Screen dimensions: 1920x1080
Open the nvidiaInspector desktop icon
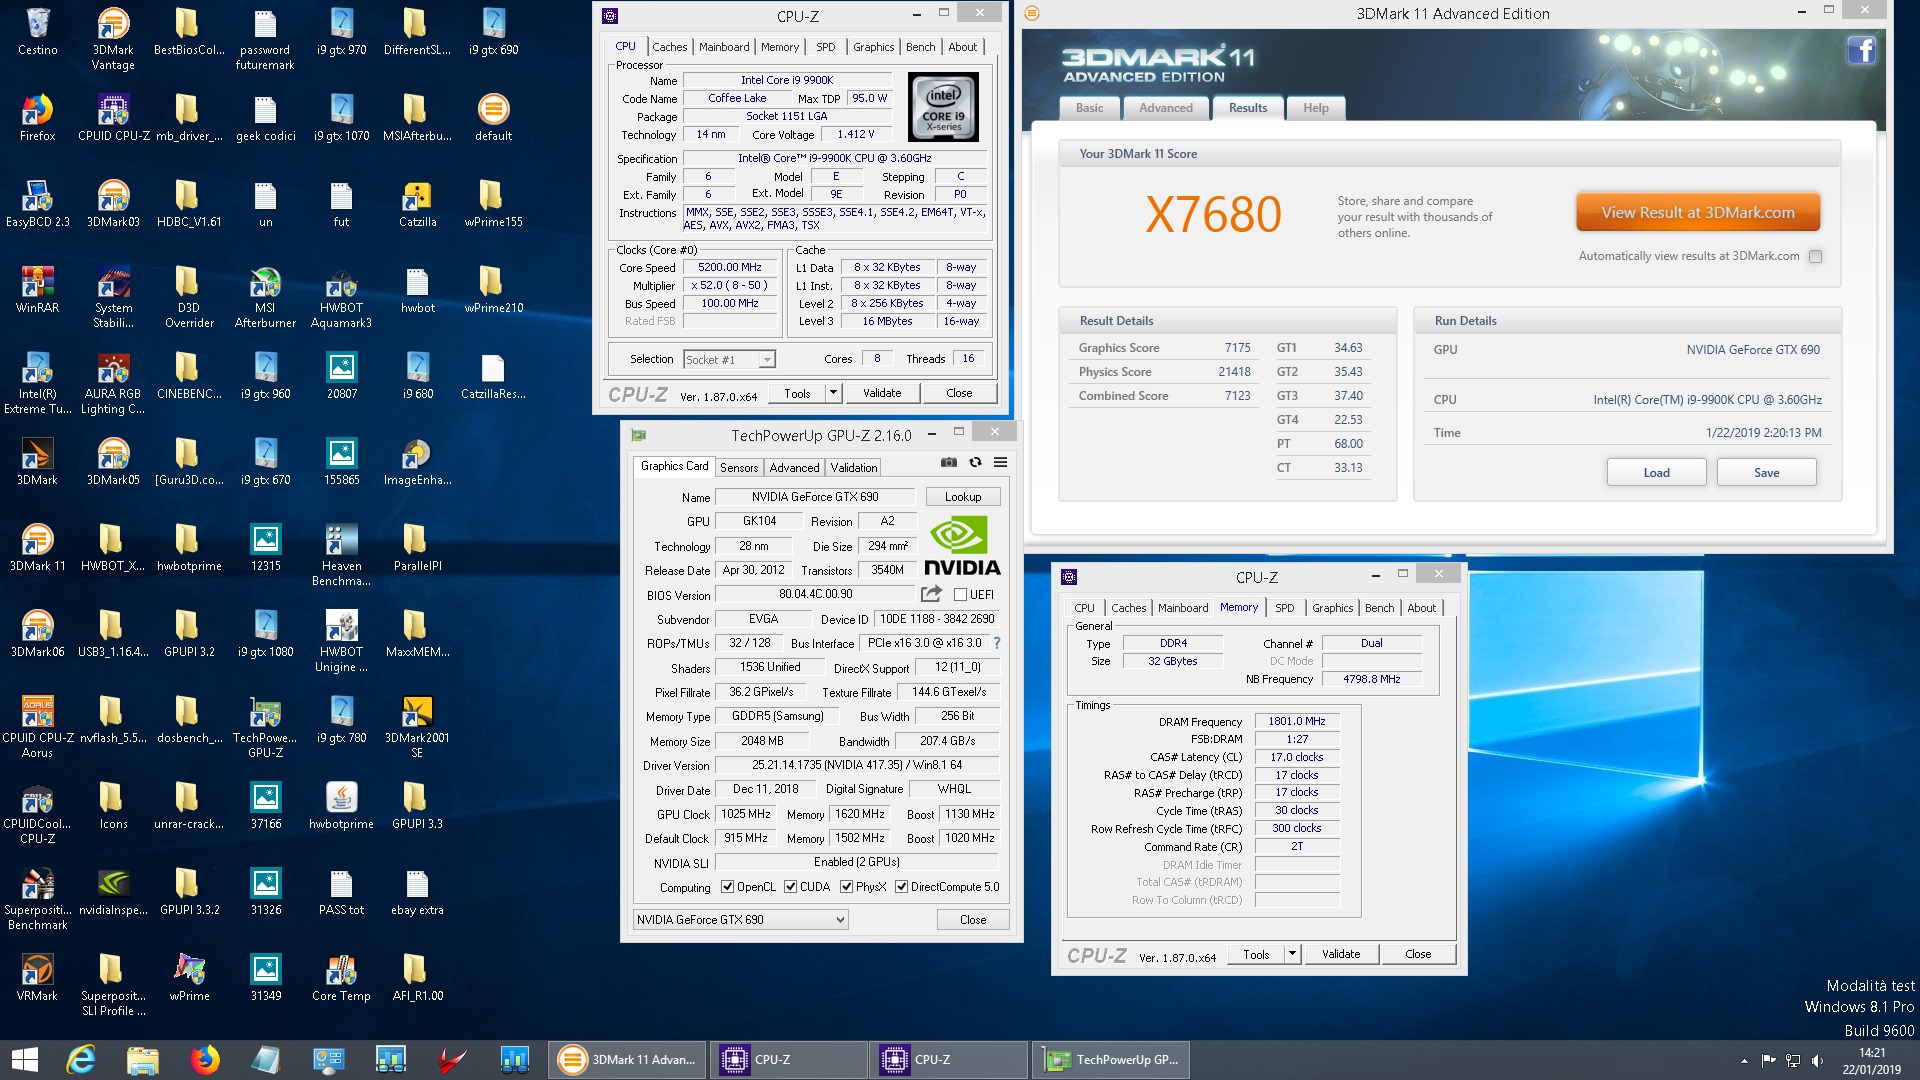113,892
